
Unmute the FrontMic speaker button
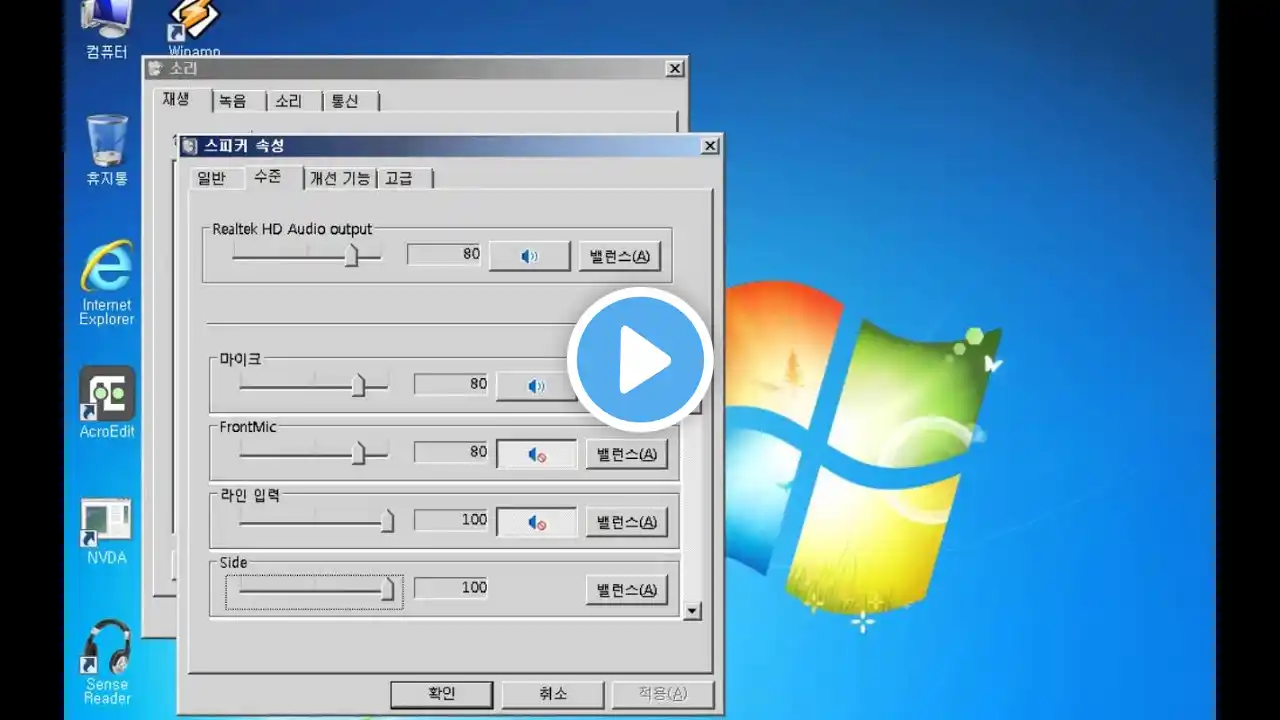pos(537,454)
